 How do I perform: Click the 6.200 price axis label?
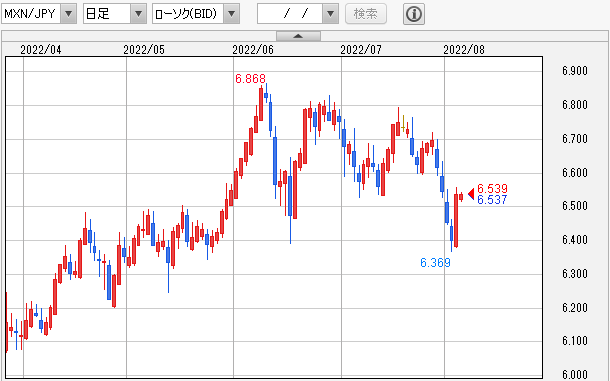pos(575,307)
